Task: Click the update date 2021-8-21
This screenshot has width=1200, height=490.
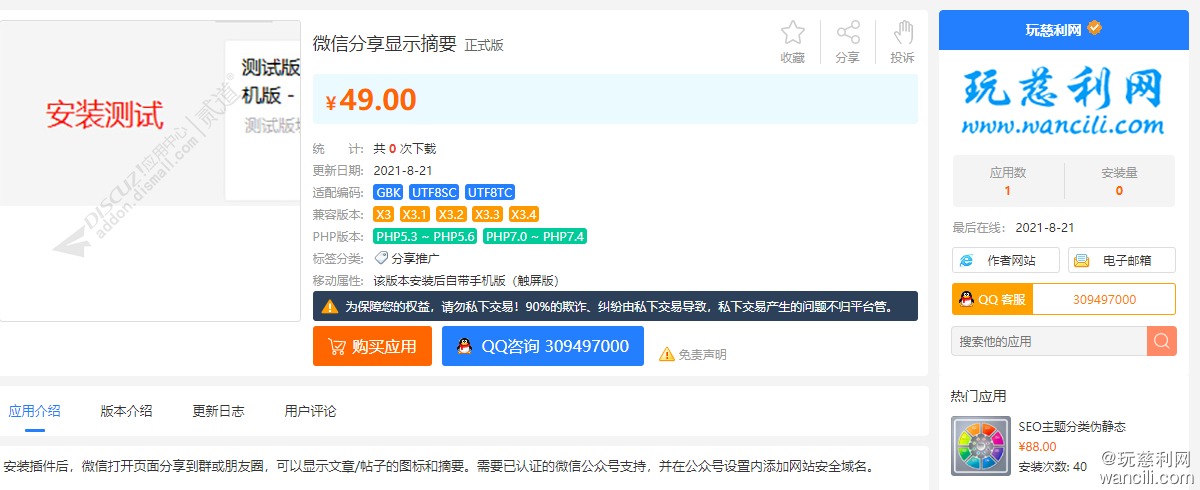Action: coord(403,170)
